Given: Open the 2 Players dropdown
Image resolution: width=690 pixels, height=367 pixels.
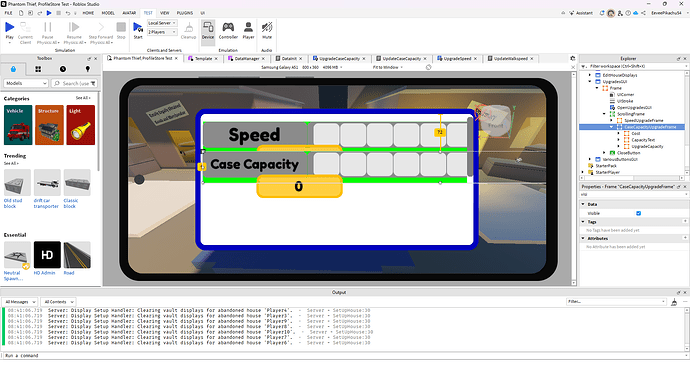Looking at the screenshot, I should 162,32.
